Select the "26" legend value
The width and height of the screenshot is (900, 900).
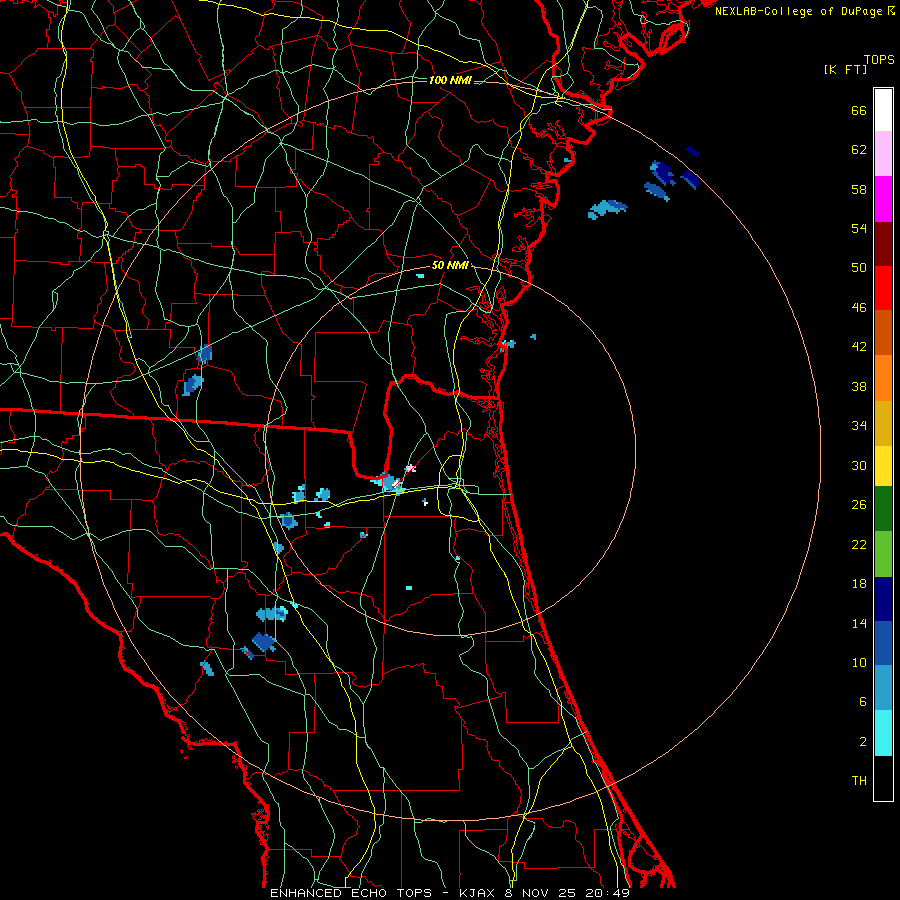(859, 505)
